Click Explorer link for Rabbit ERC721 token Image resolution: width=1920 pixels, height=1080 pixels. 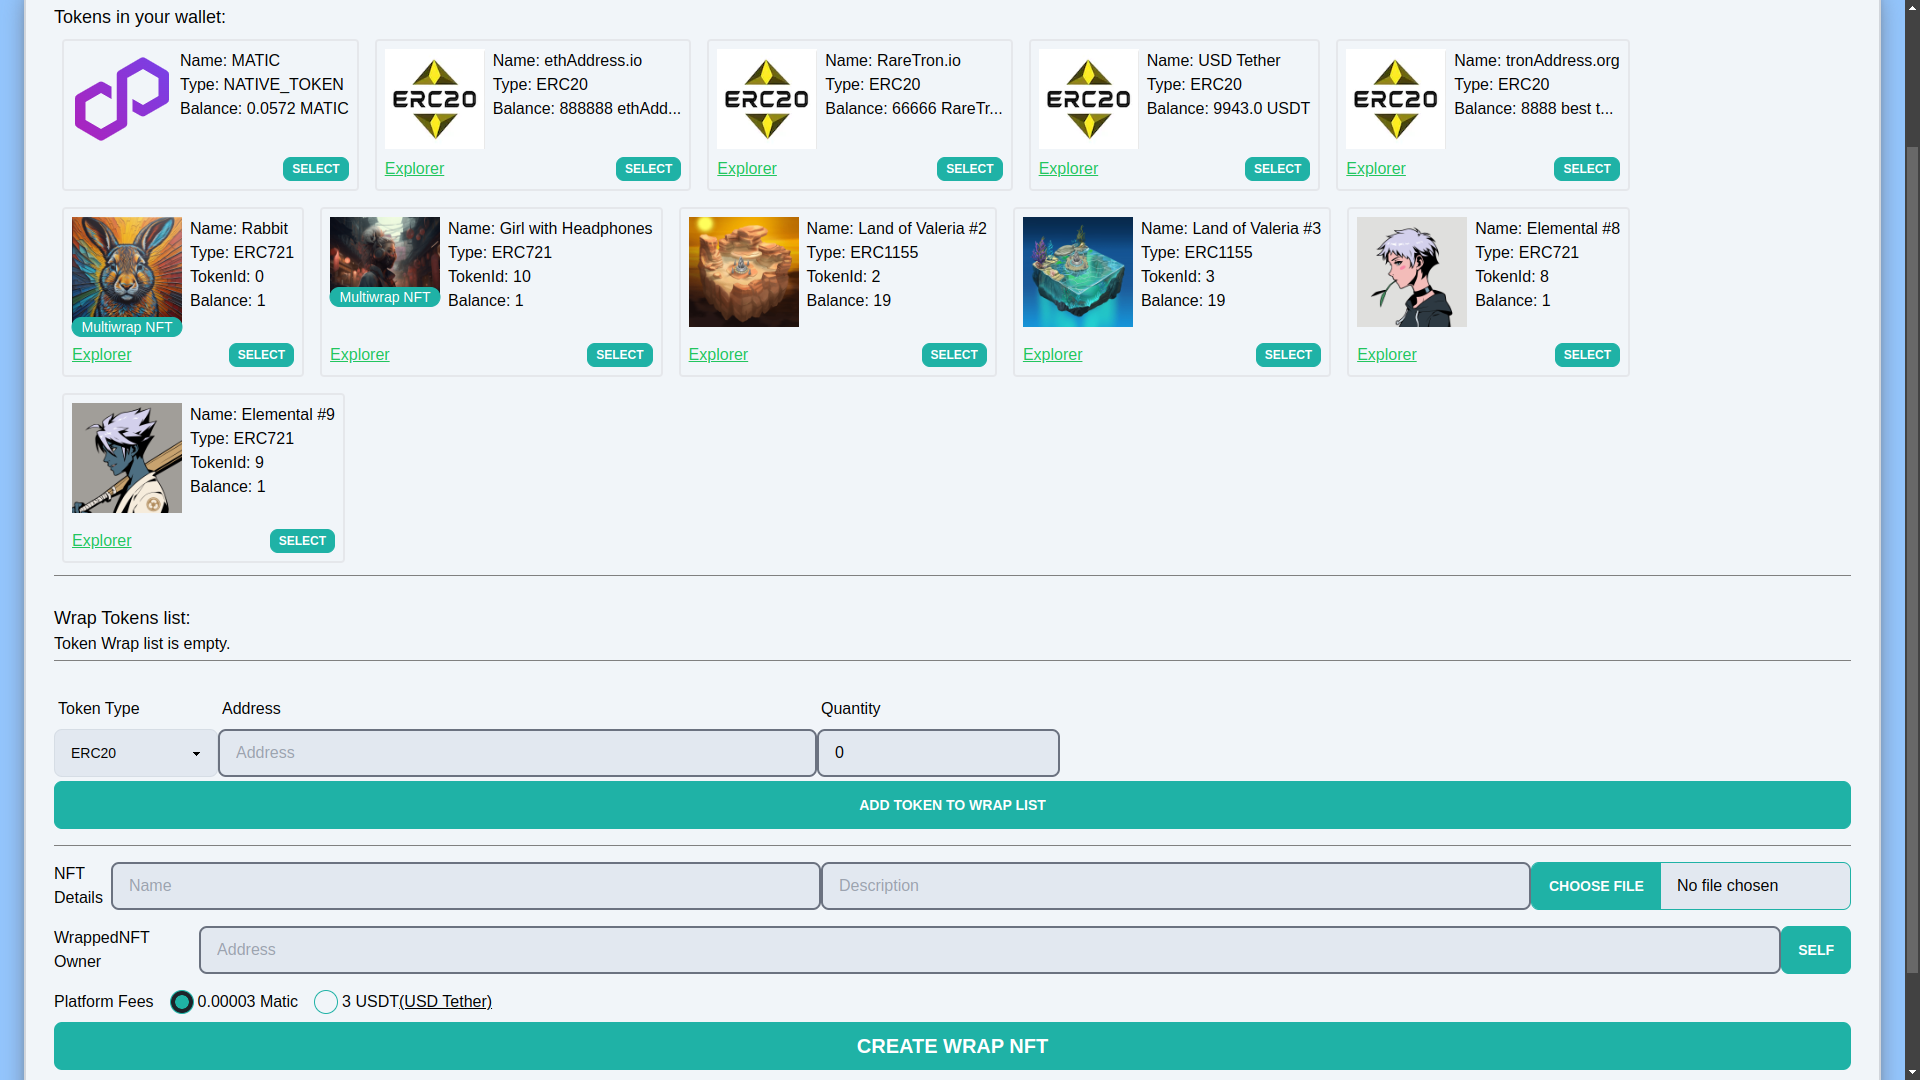102,353
